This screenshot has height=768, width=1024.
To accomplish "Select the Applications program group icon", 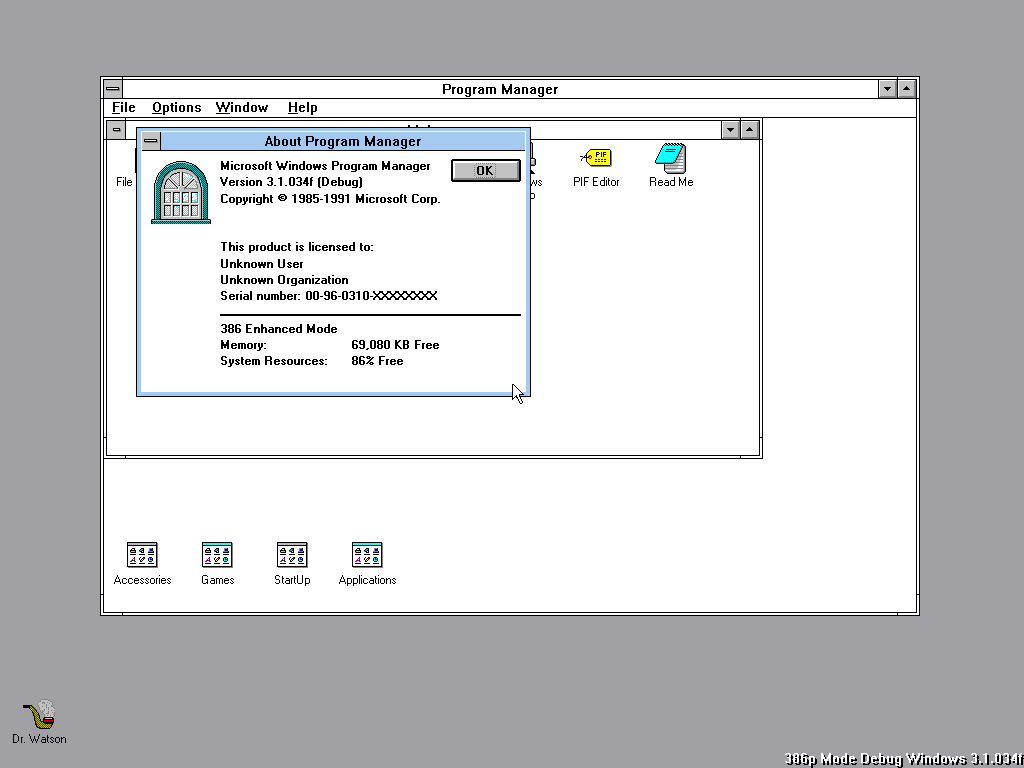I will point(367,555).
